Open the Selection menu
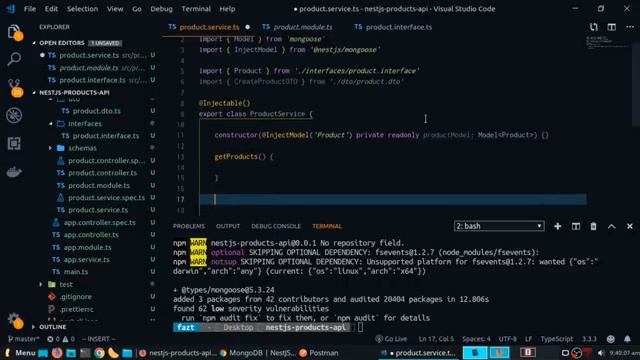 82,9
